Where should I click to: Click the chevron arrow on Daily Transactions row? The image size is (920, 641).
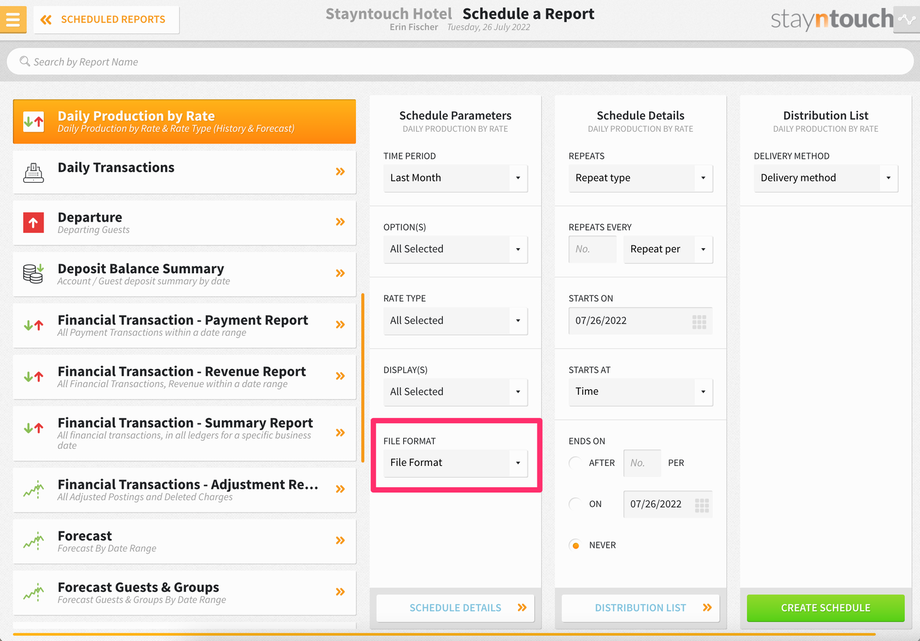(x=340, y=171)
